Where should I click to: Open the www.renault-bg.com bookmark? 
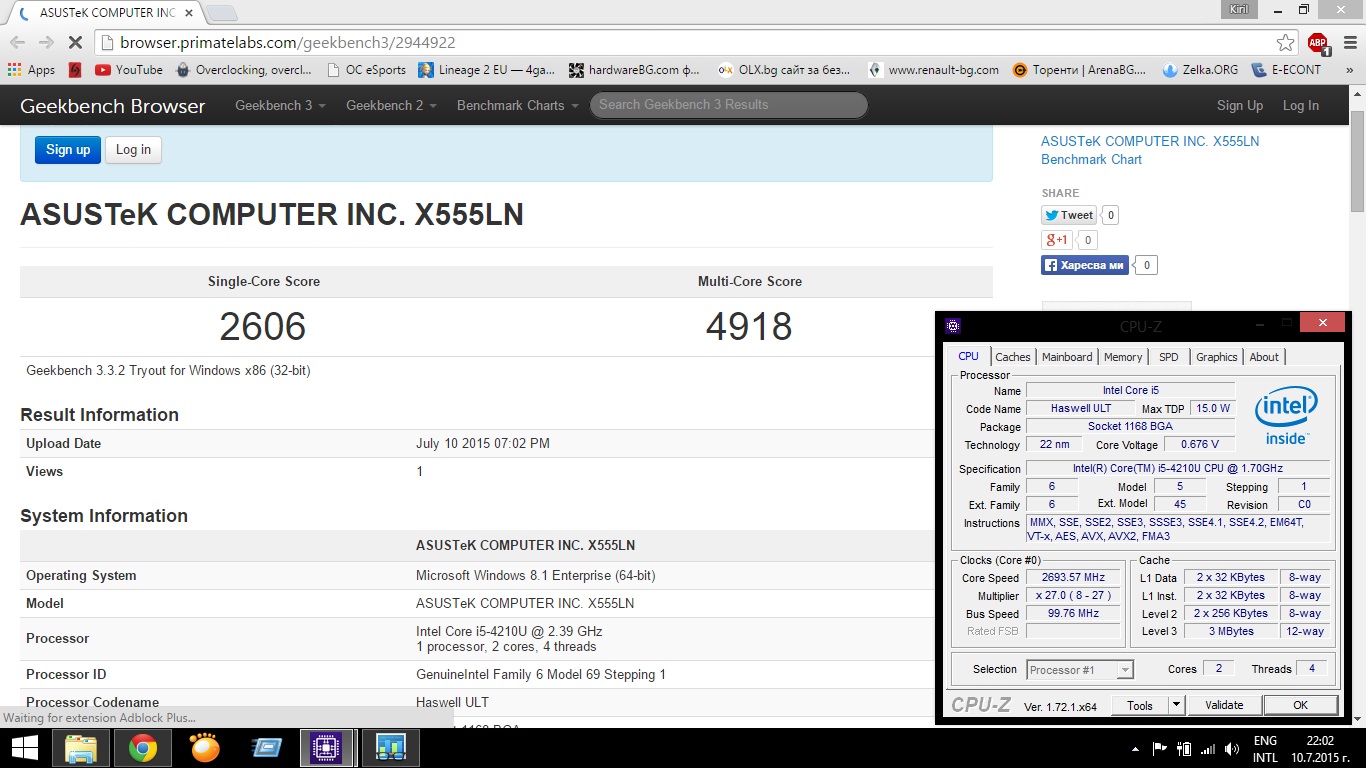933,70
